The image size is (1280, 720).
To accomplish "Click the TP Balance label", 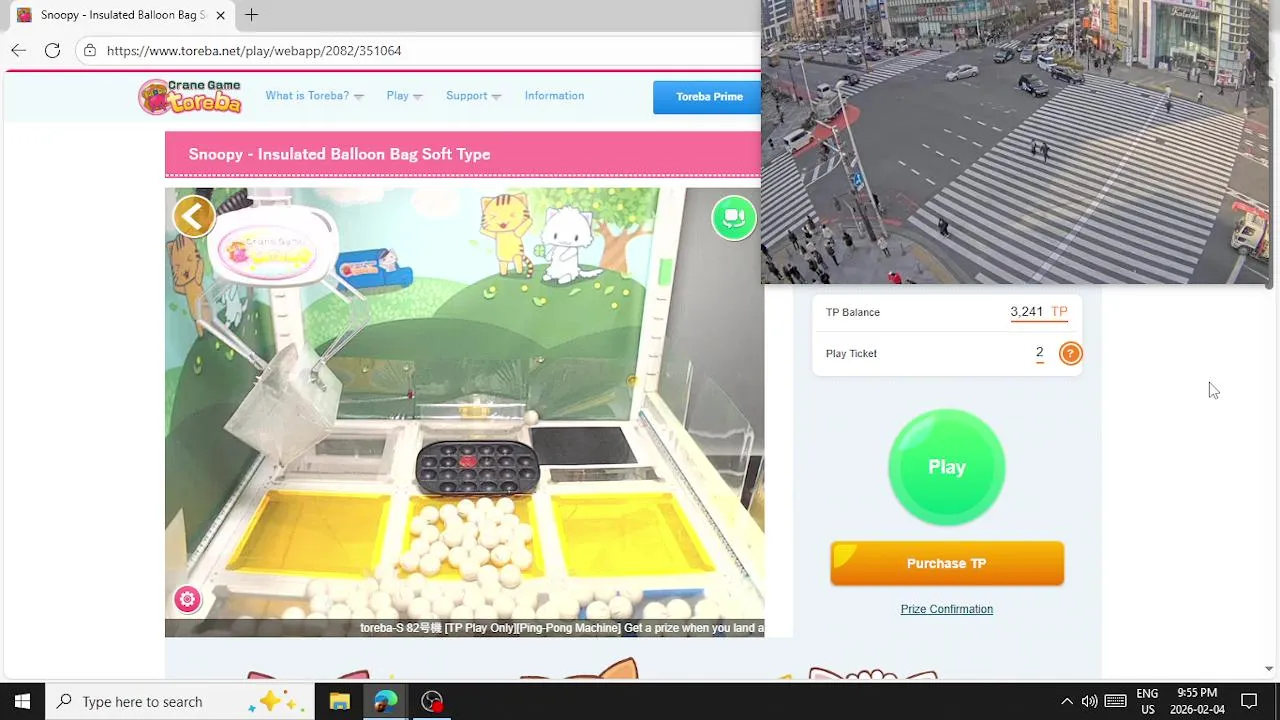I will point(853,312).
